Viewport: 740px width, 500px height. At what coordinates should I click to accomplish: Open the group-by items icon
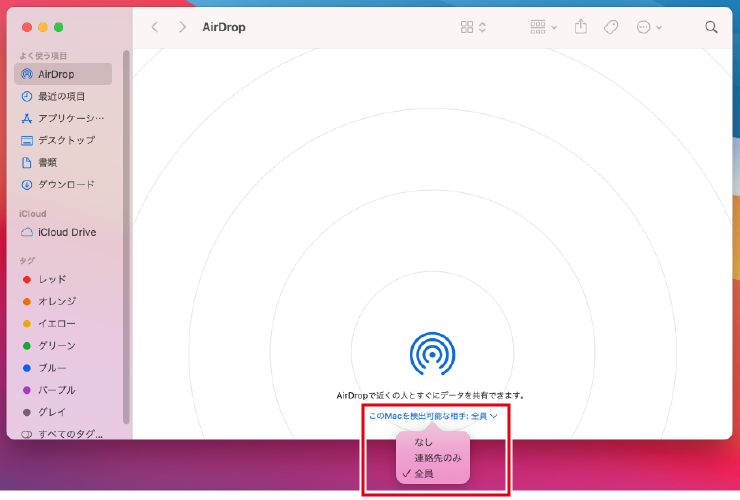tap(538, 27)
